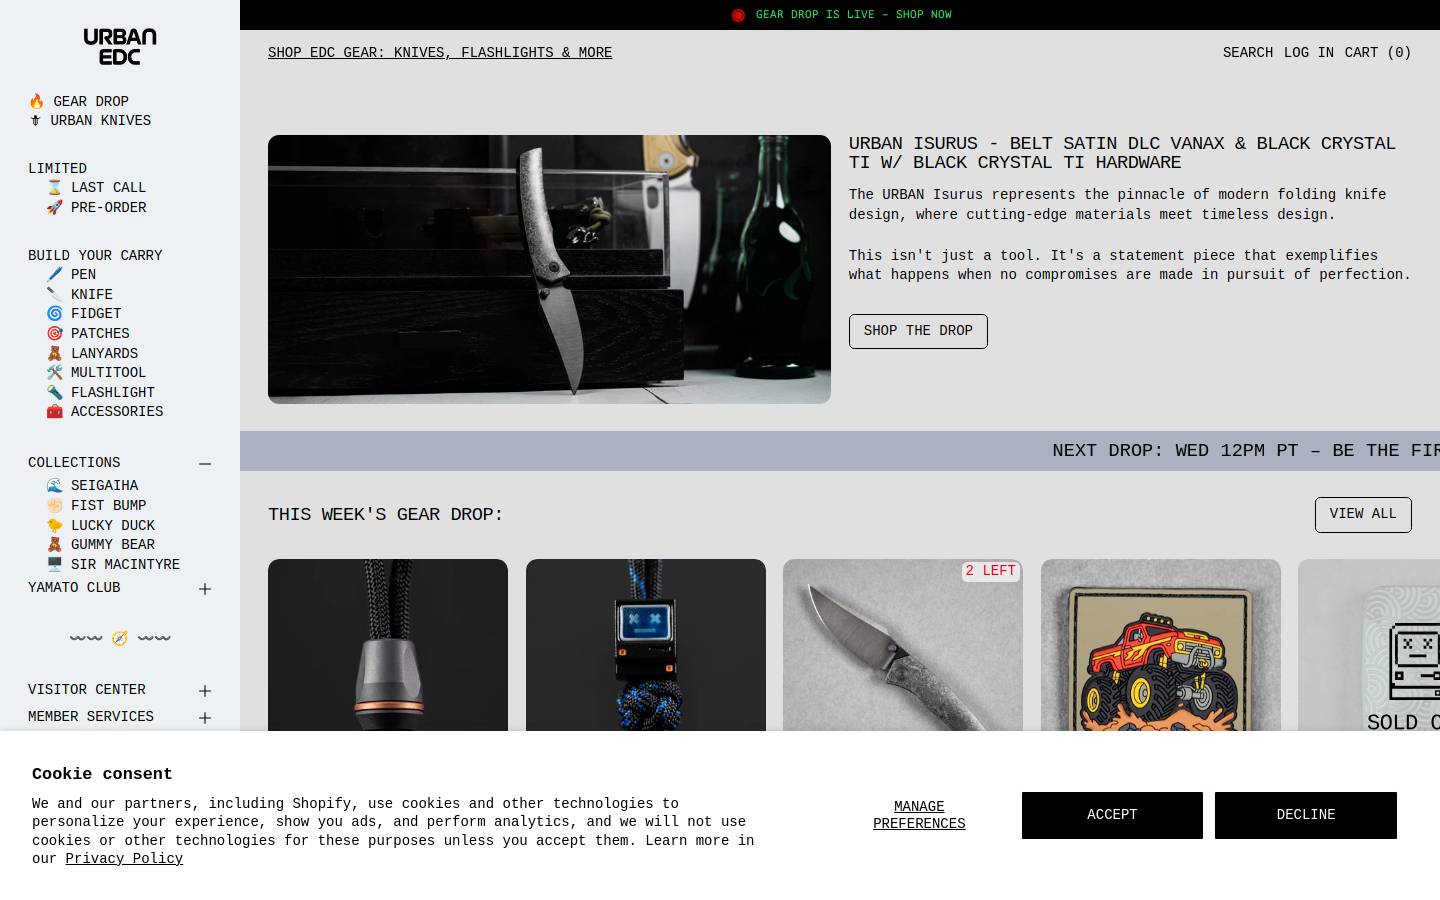Viewport: 1440px width, 900px height.
Task: Open the black lanyard bead product image
Action: pyautogui.click(x=388, y=645)
